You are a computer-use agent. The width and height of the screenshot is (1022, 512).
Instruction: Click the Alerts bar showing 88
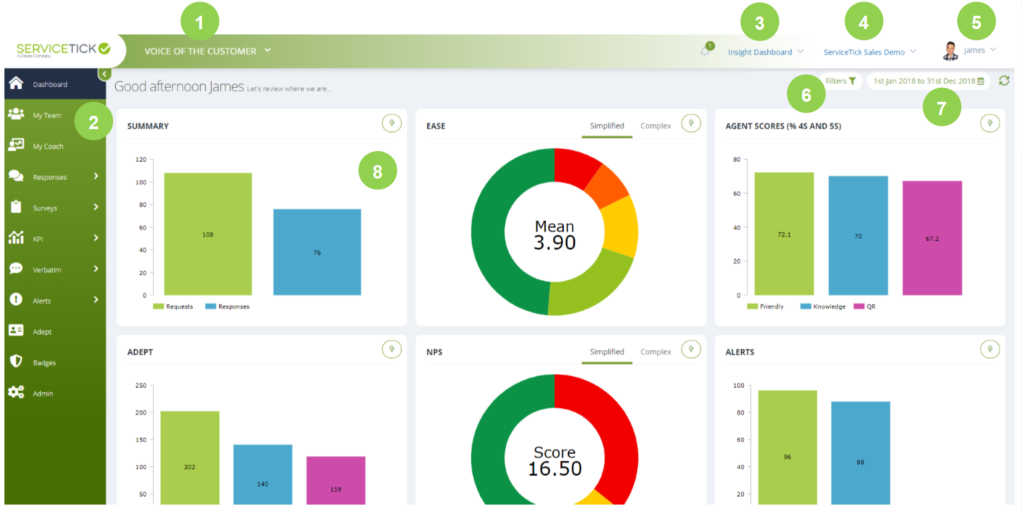click(x=860, y=453)
